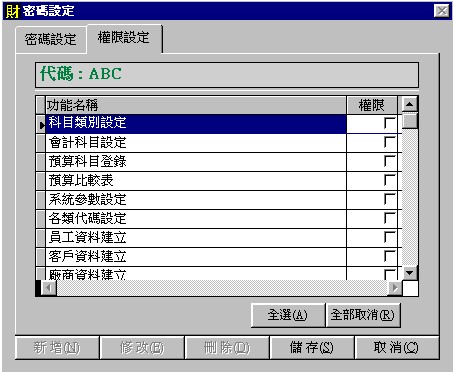Click the 功能名稱 column header
This screenshot has width=453, height=372.
point(196,105)
